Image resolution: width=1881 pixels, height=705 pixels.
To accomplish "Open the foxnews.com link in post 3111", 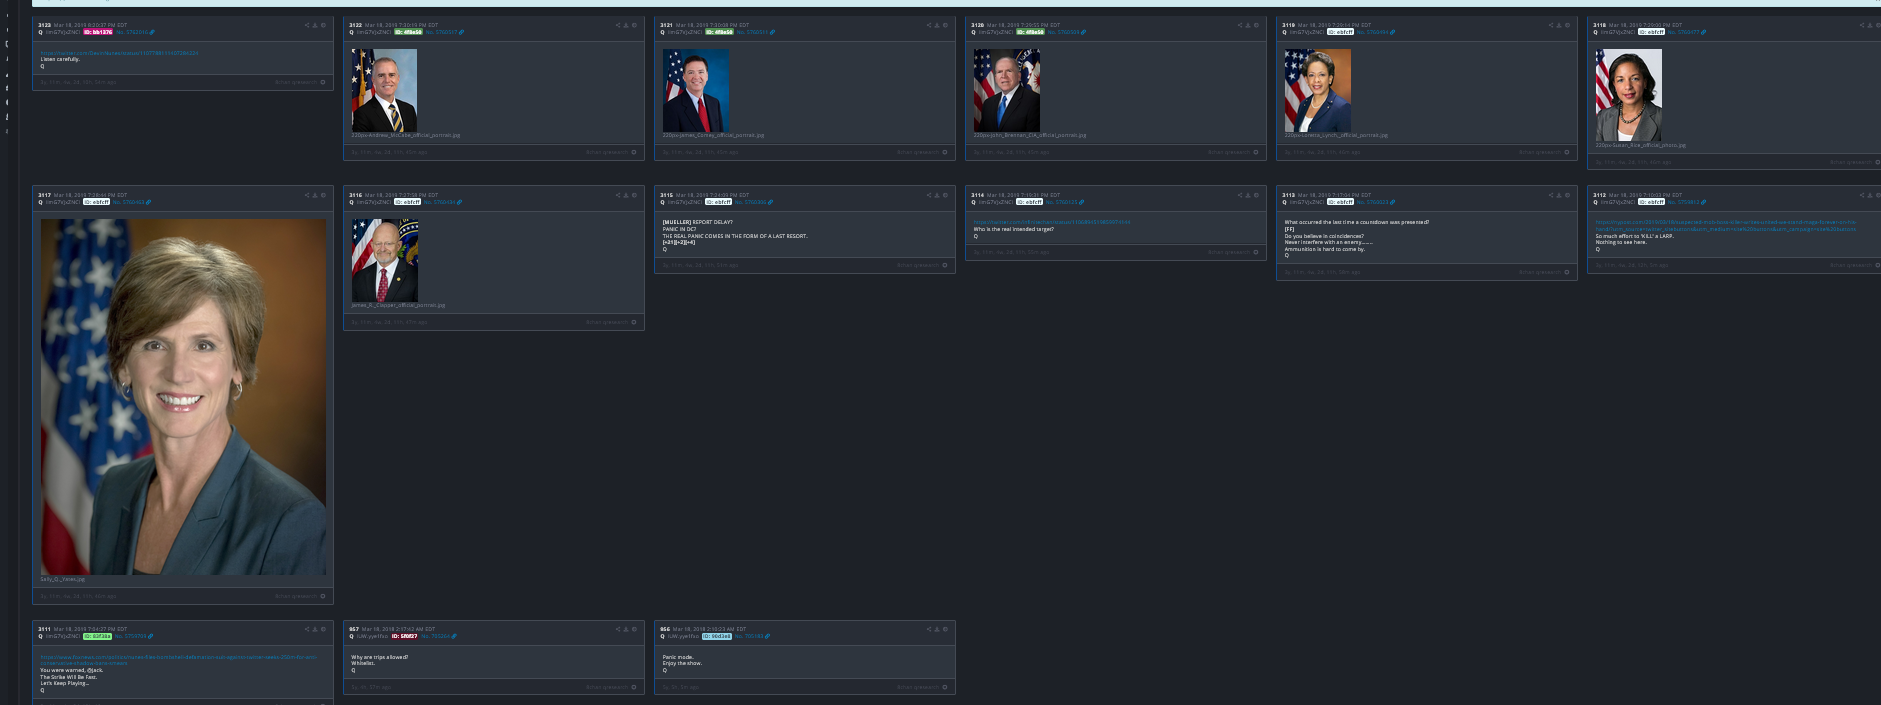I will pos(178,660).
